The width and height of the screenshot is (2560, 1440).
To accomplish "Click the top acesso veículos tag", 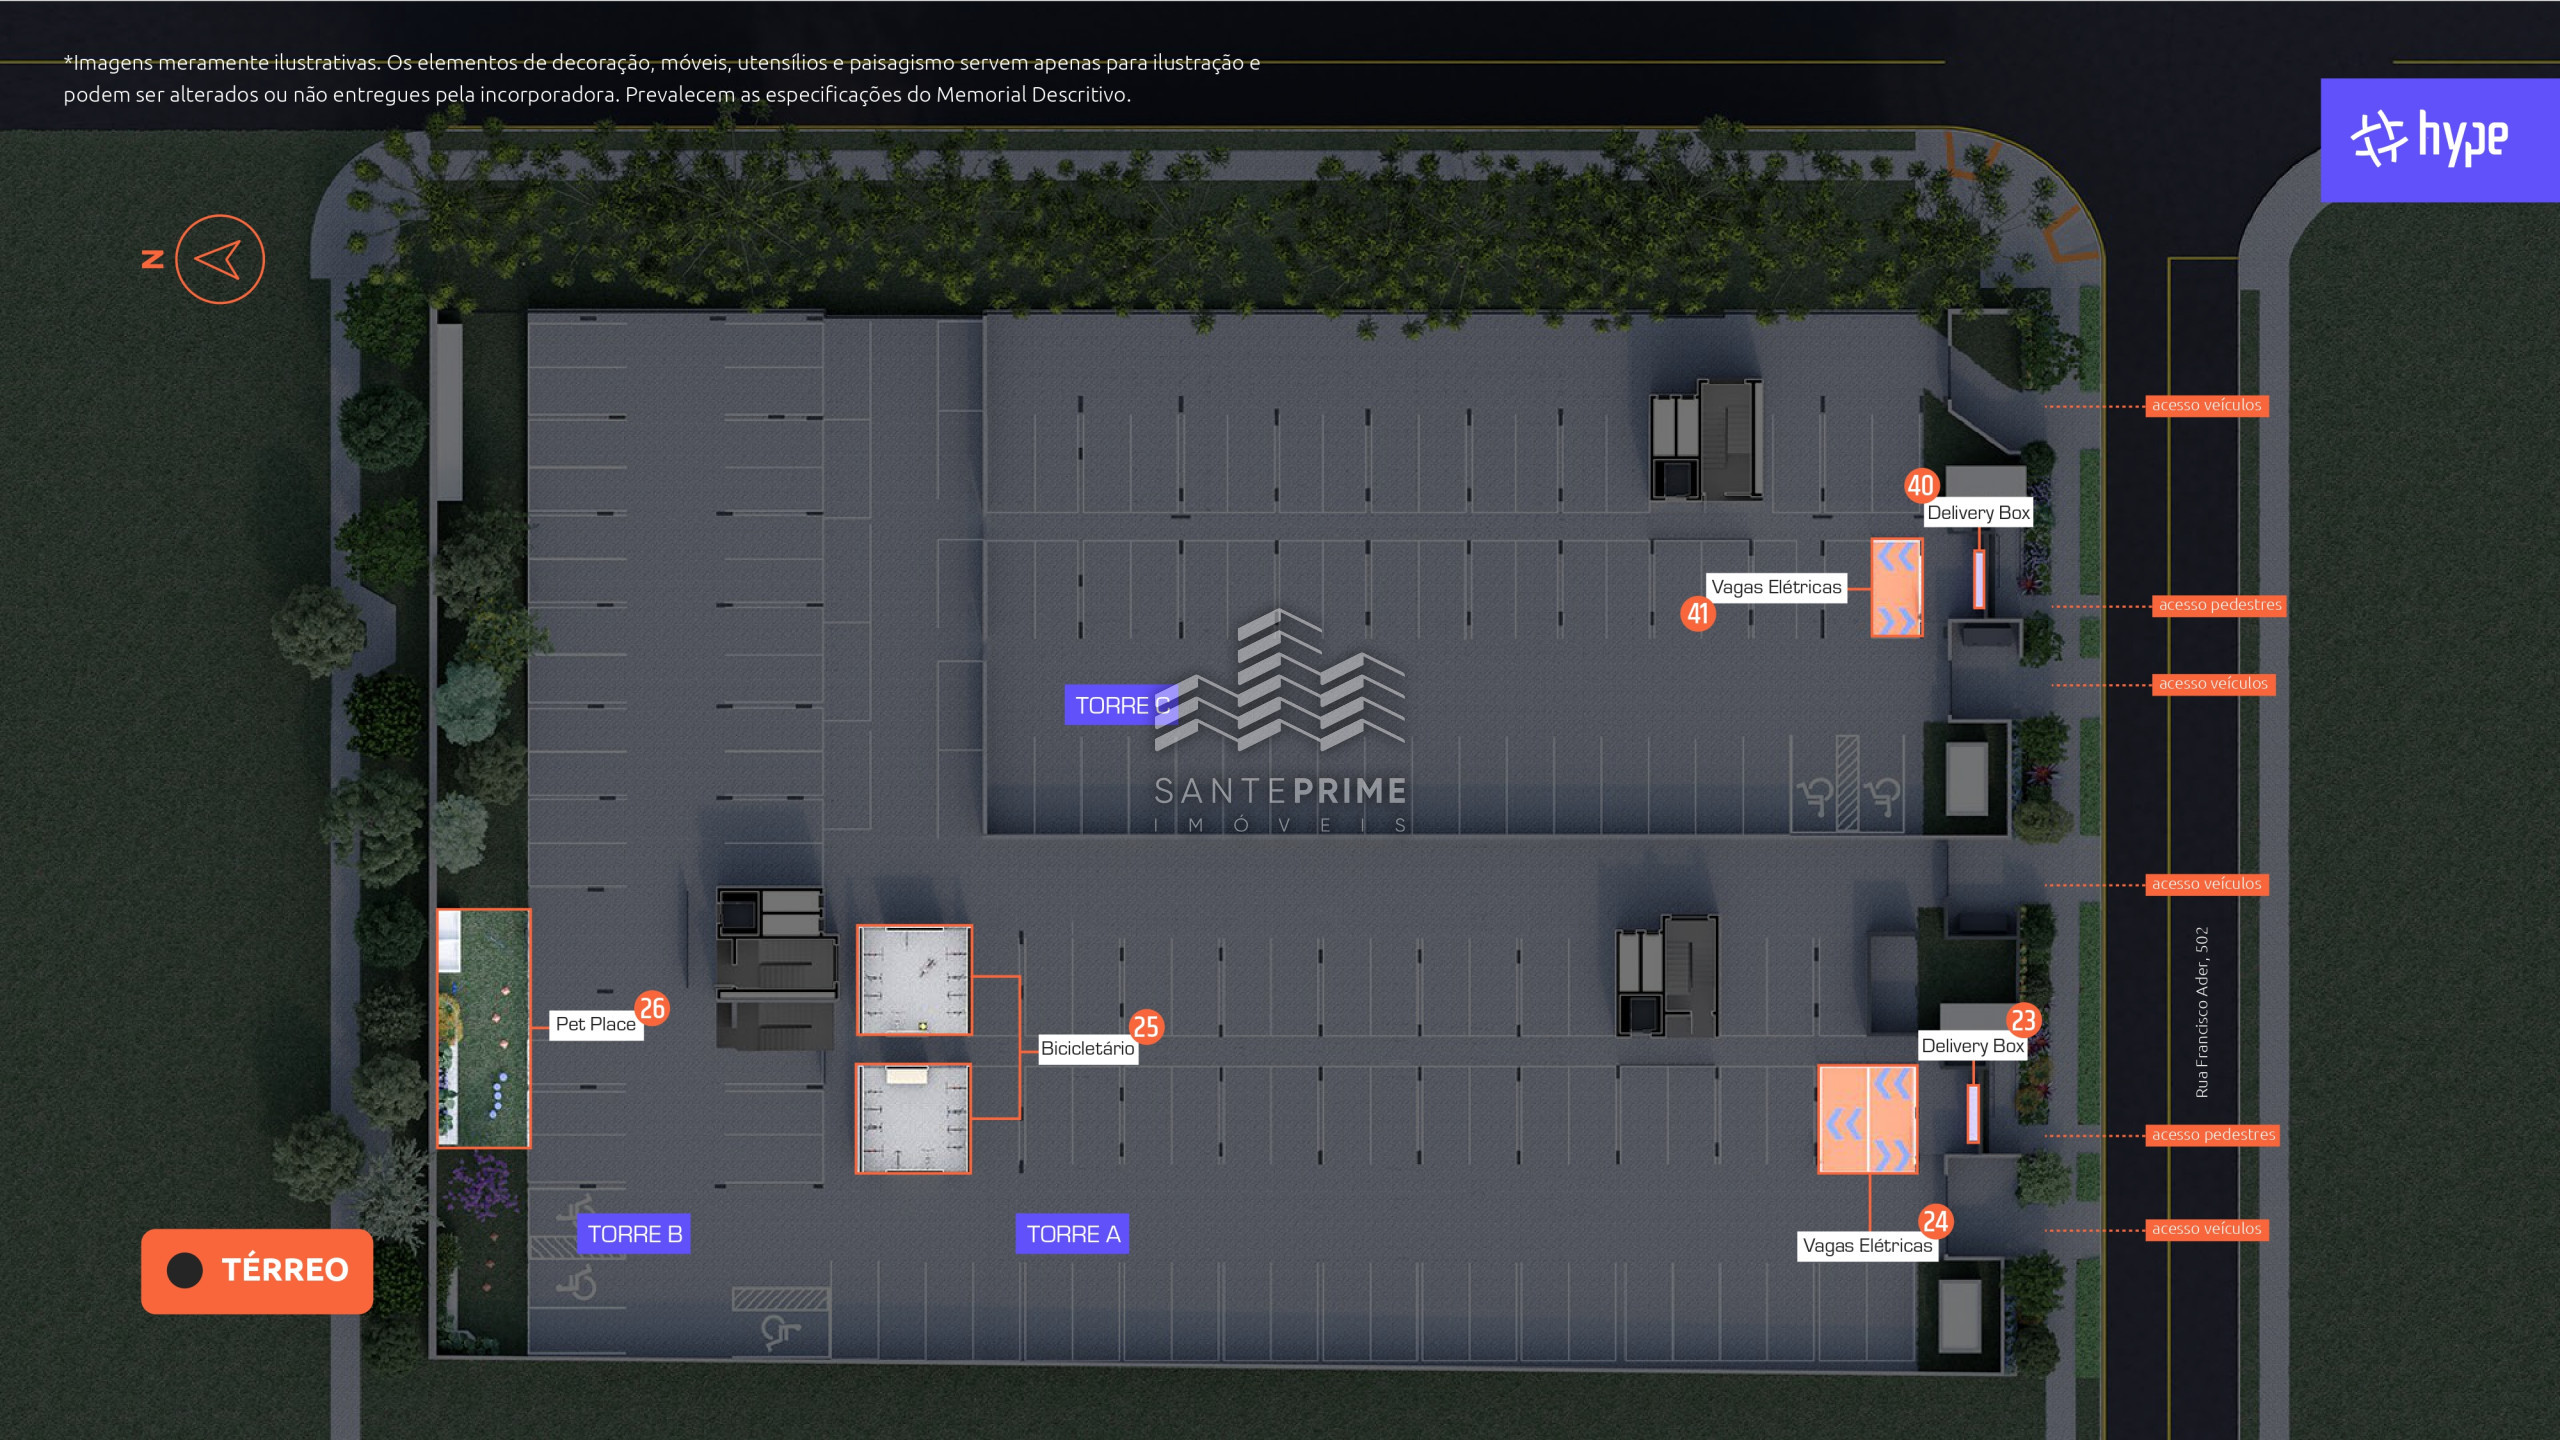I will 2205,405.
